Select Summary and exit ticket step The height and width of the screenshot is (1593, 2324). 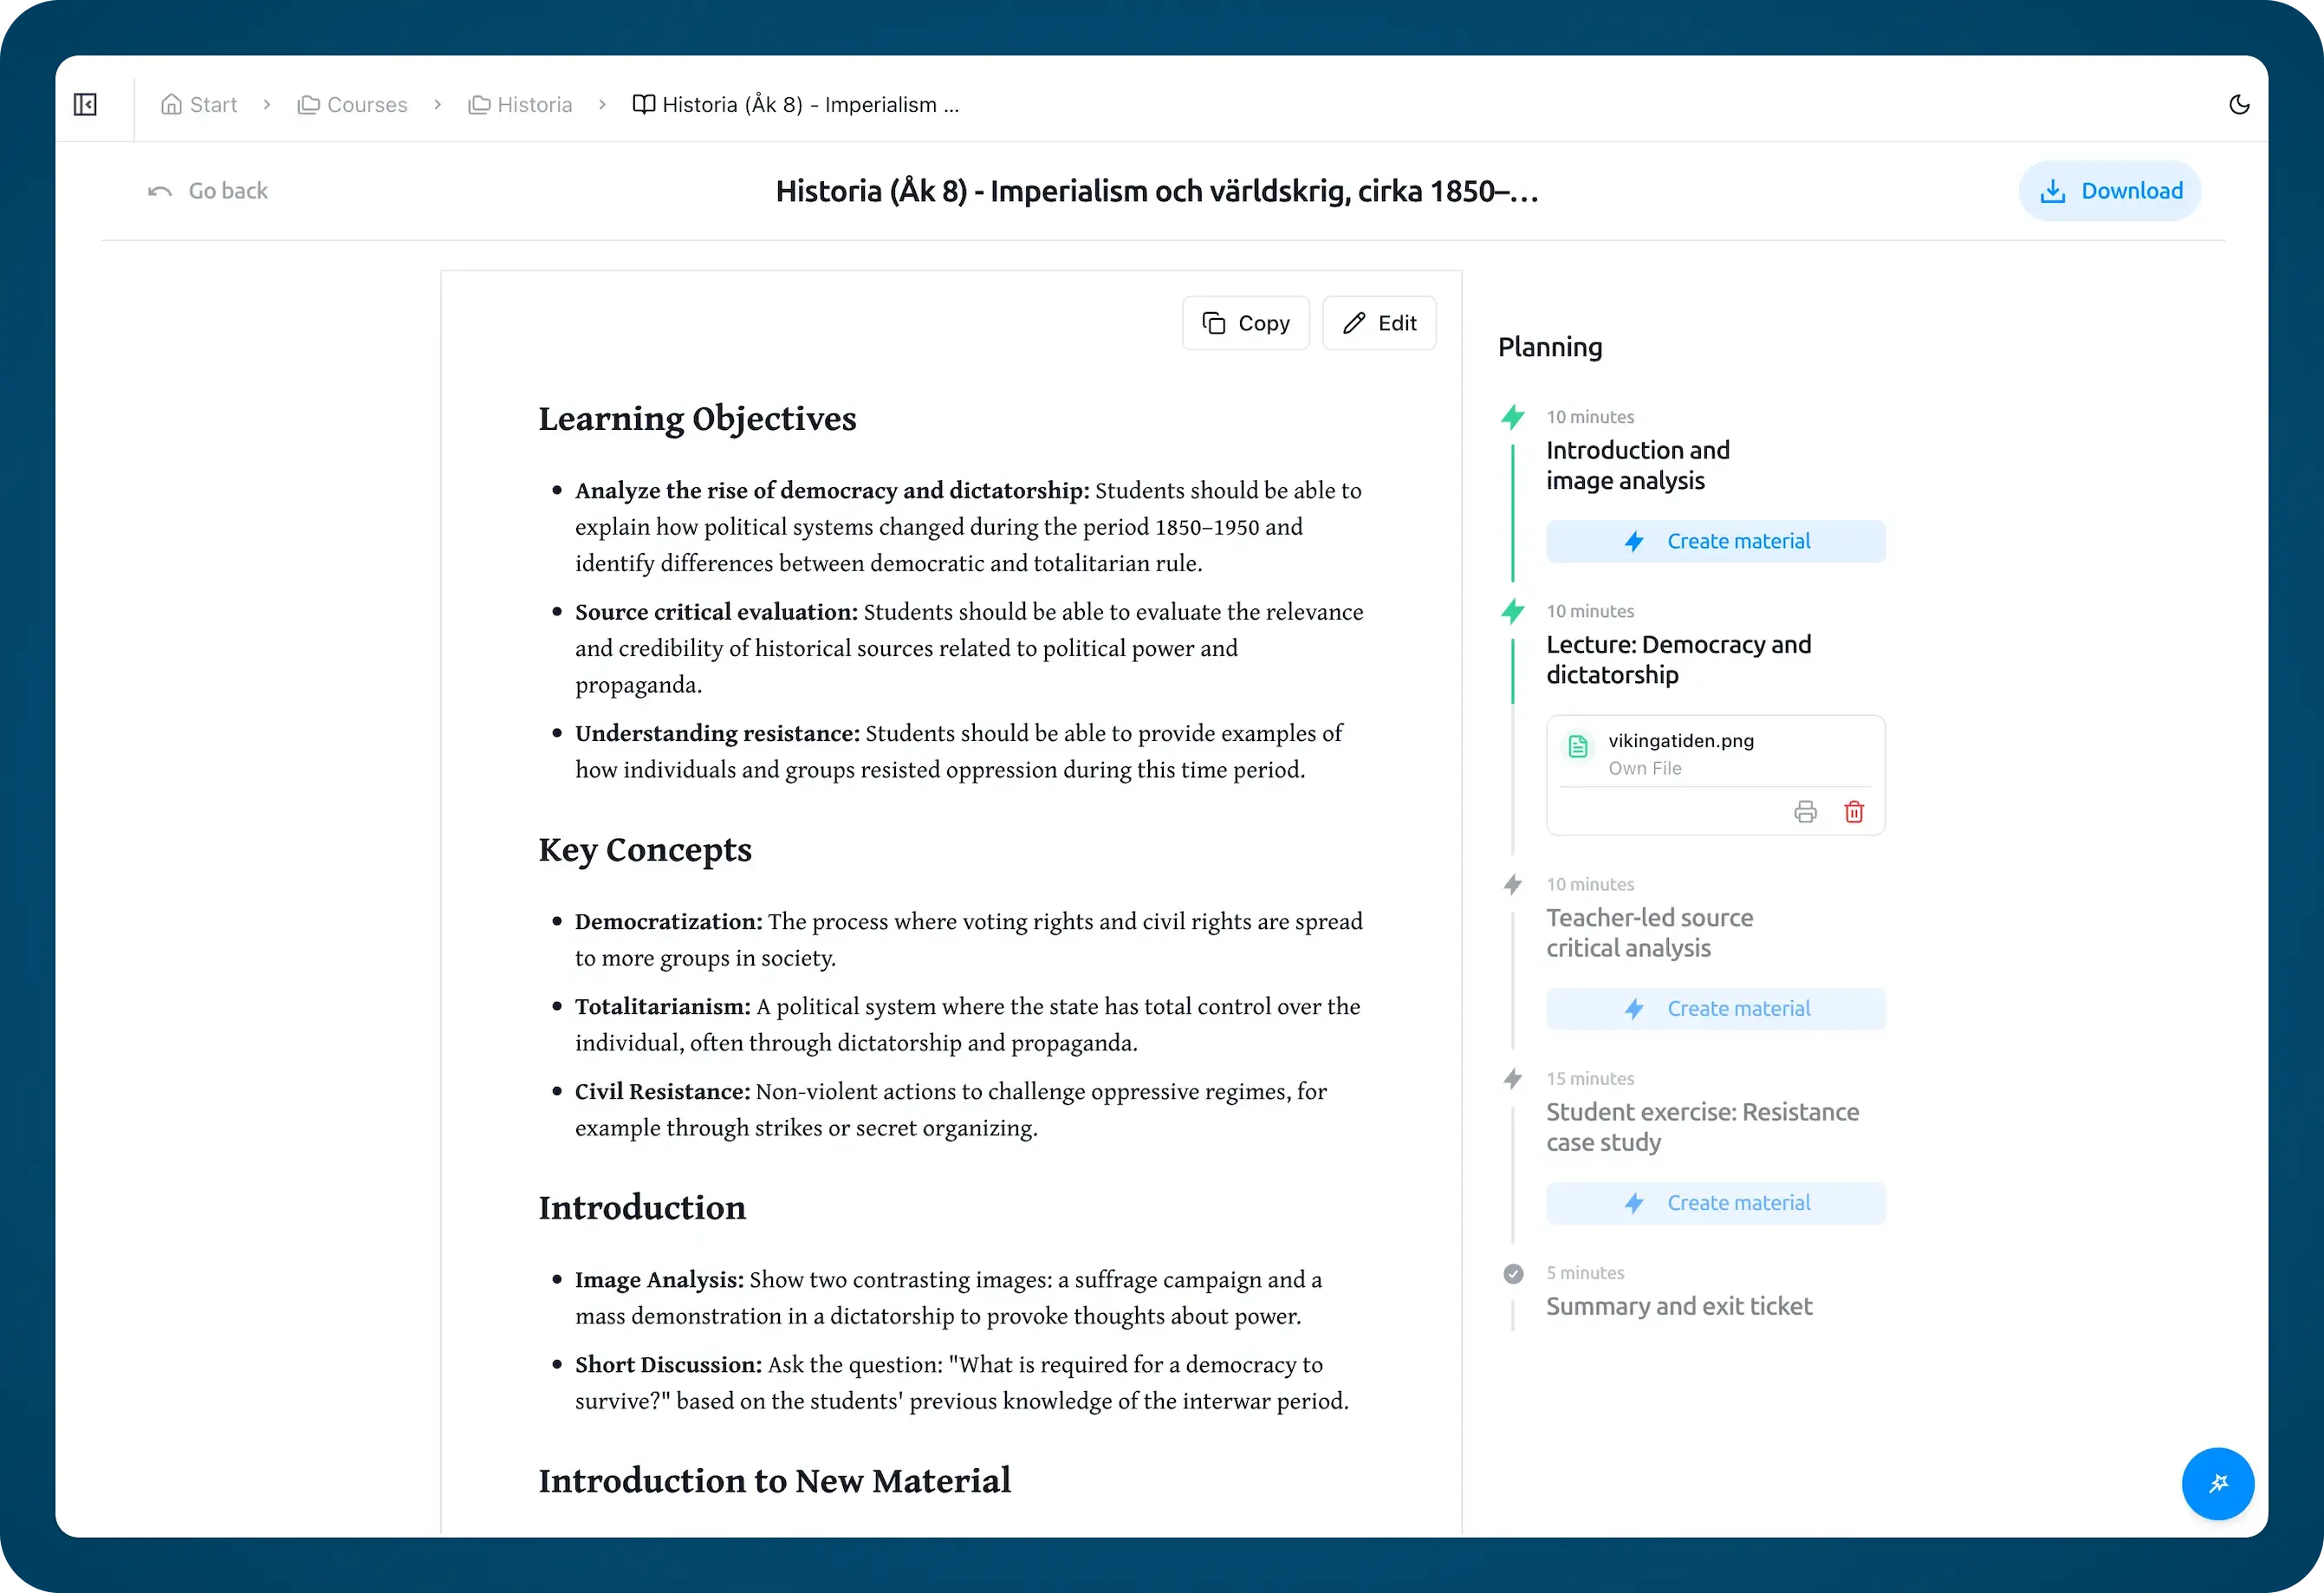tap(1678, 1306)
